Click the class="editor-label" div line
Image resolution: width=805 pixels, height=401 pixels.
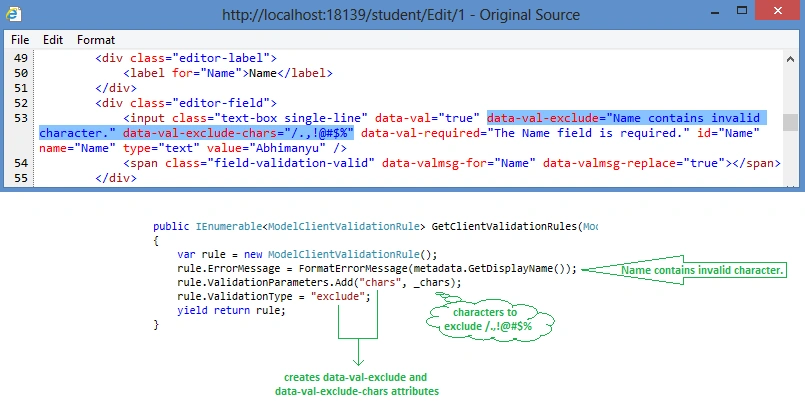[186, 58]
